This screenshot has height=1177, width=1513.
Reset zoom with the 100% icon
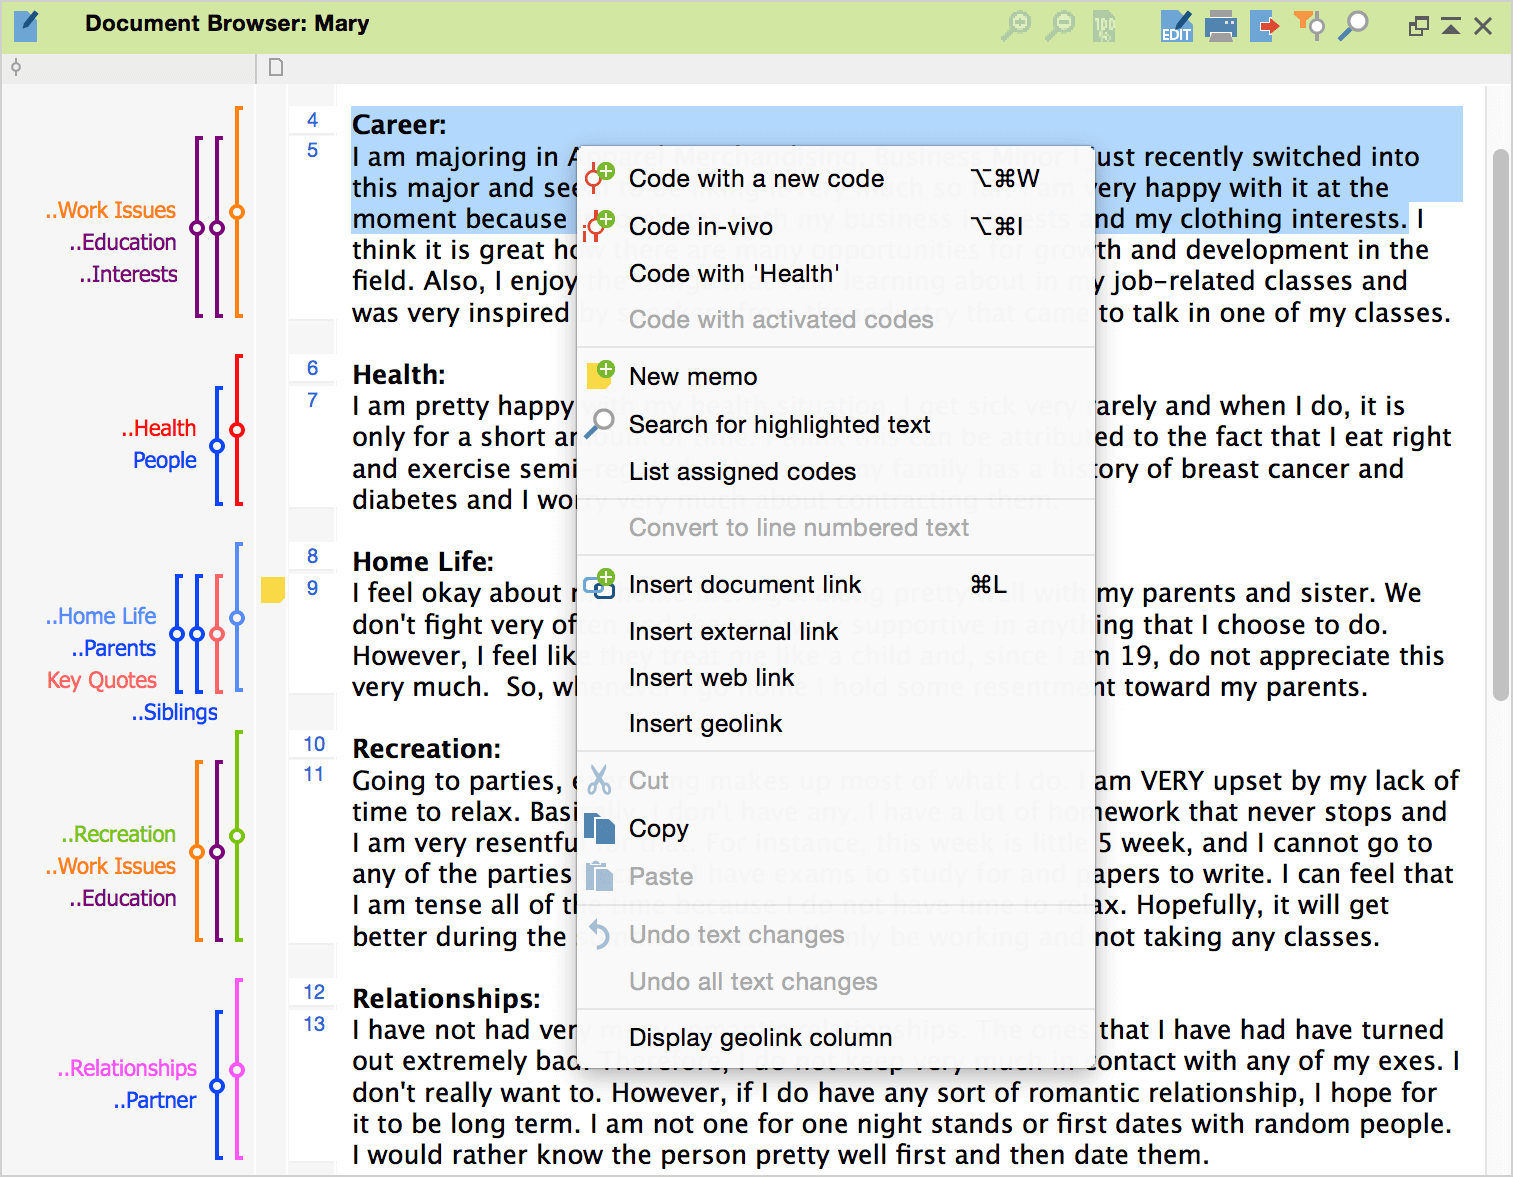(x=1104, y=26)
